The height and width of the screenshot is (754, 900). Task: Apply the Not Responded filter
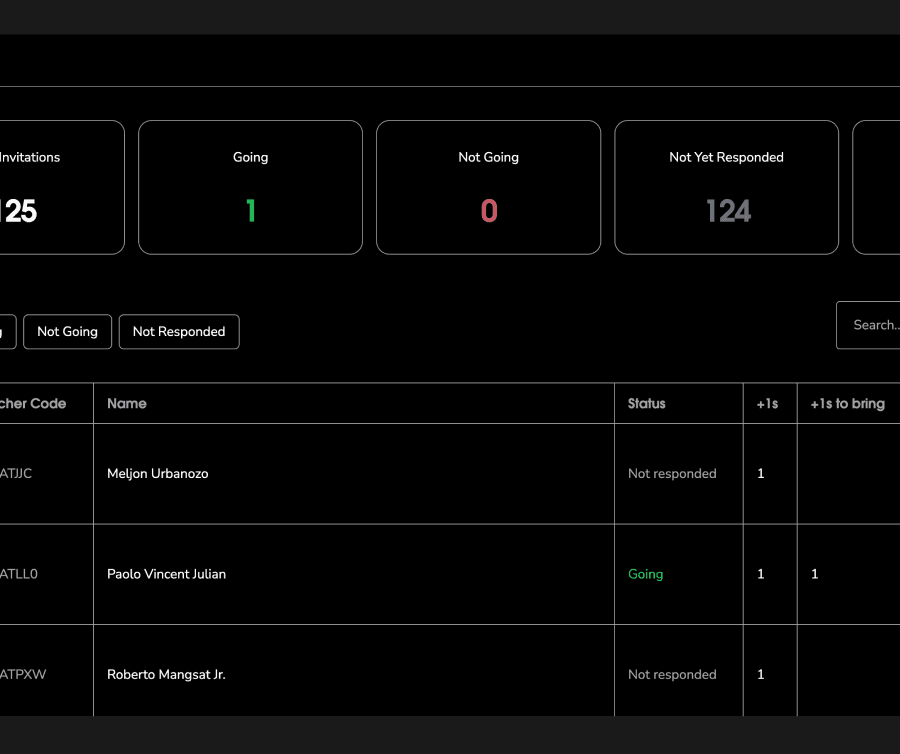pos(179,332)
